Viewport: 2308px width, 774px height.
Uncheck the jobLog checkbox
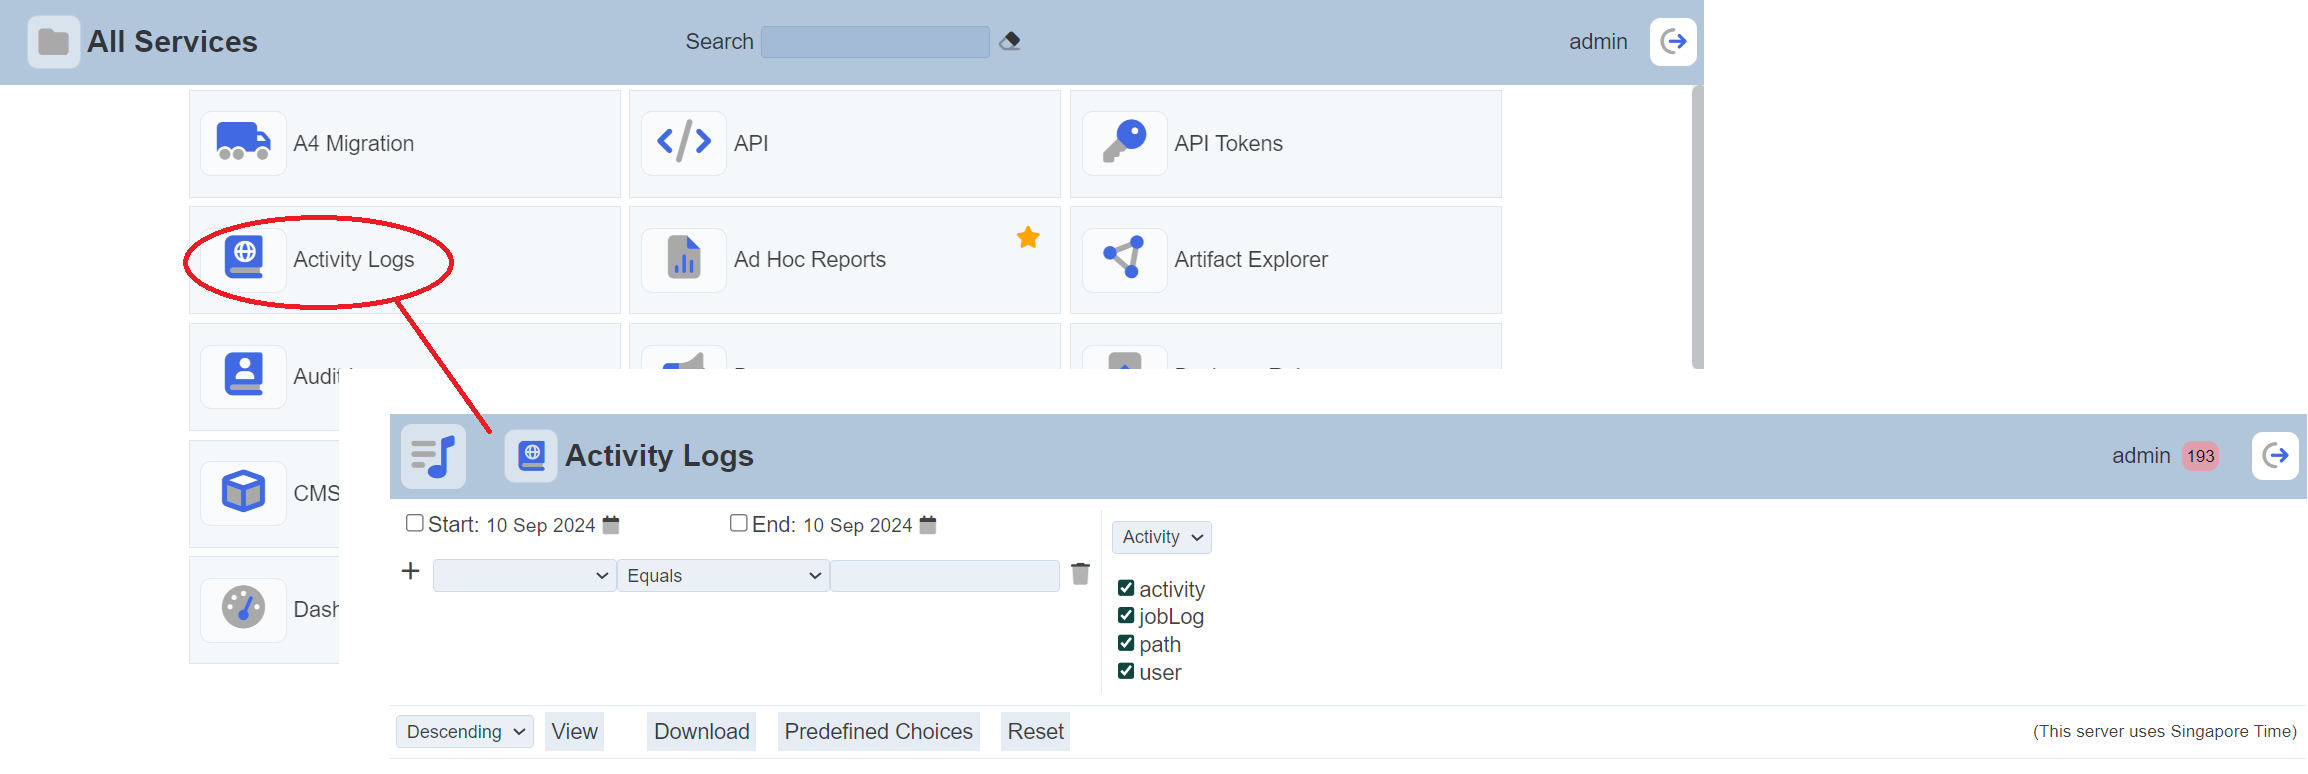point(1126,616)
